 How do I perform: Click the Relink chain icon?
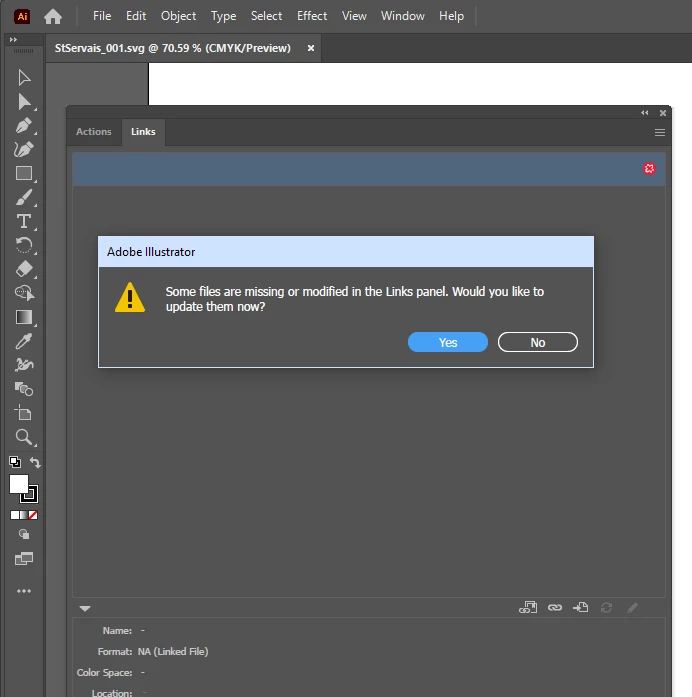pyautogui.click(x=555, y=608)
